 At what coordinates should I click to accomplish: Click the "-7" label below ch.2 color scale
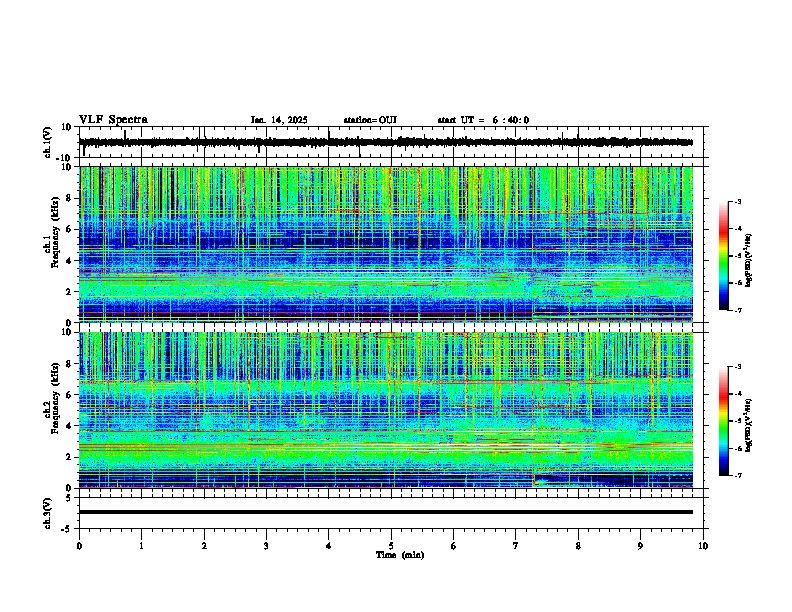pos(737,476)
